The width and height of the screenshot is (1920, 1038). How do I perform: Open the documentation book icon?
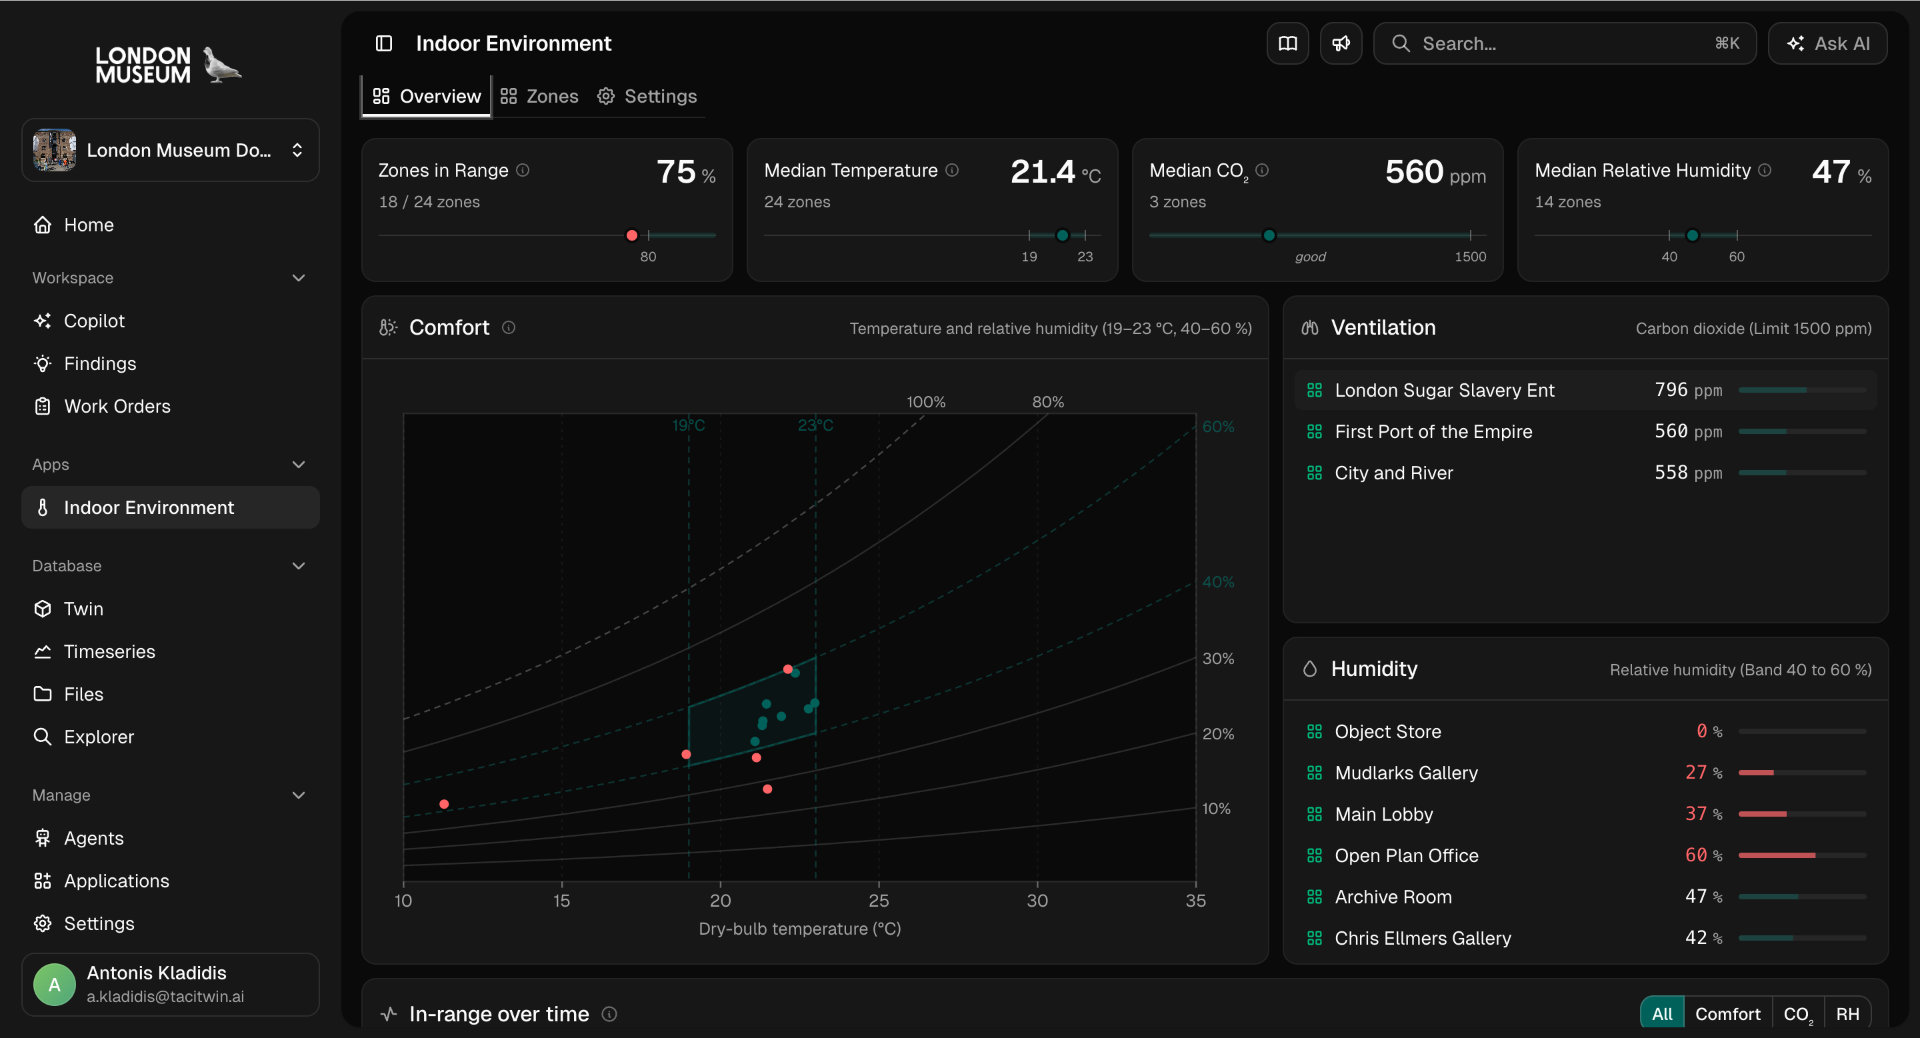coord(1288,43)
